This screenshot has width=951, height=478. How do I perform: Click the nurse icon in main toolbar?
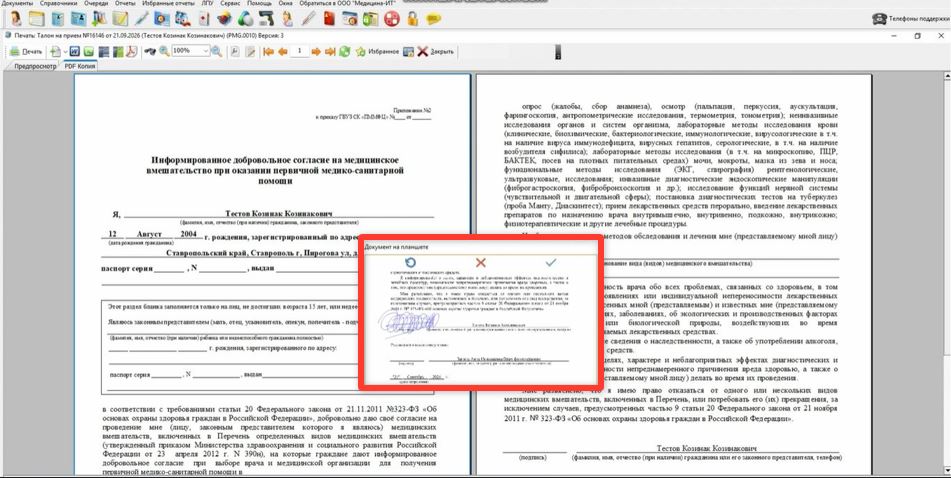[x=286, y=18]
